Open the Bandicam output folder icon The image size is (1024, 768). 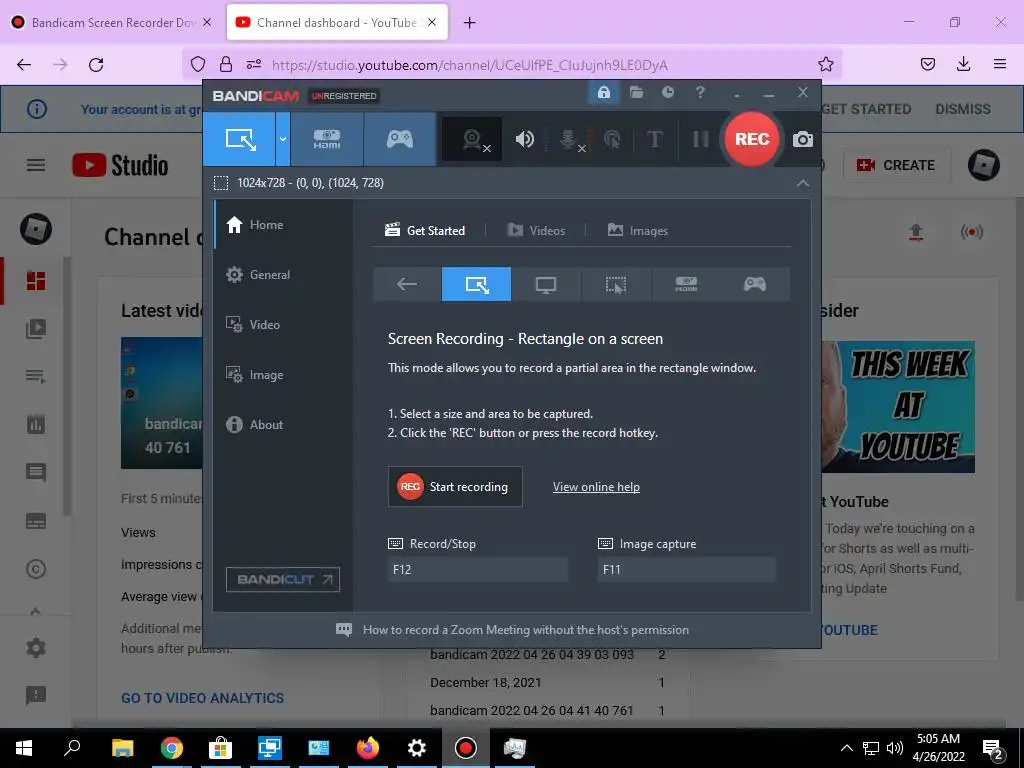637,92
